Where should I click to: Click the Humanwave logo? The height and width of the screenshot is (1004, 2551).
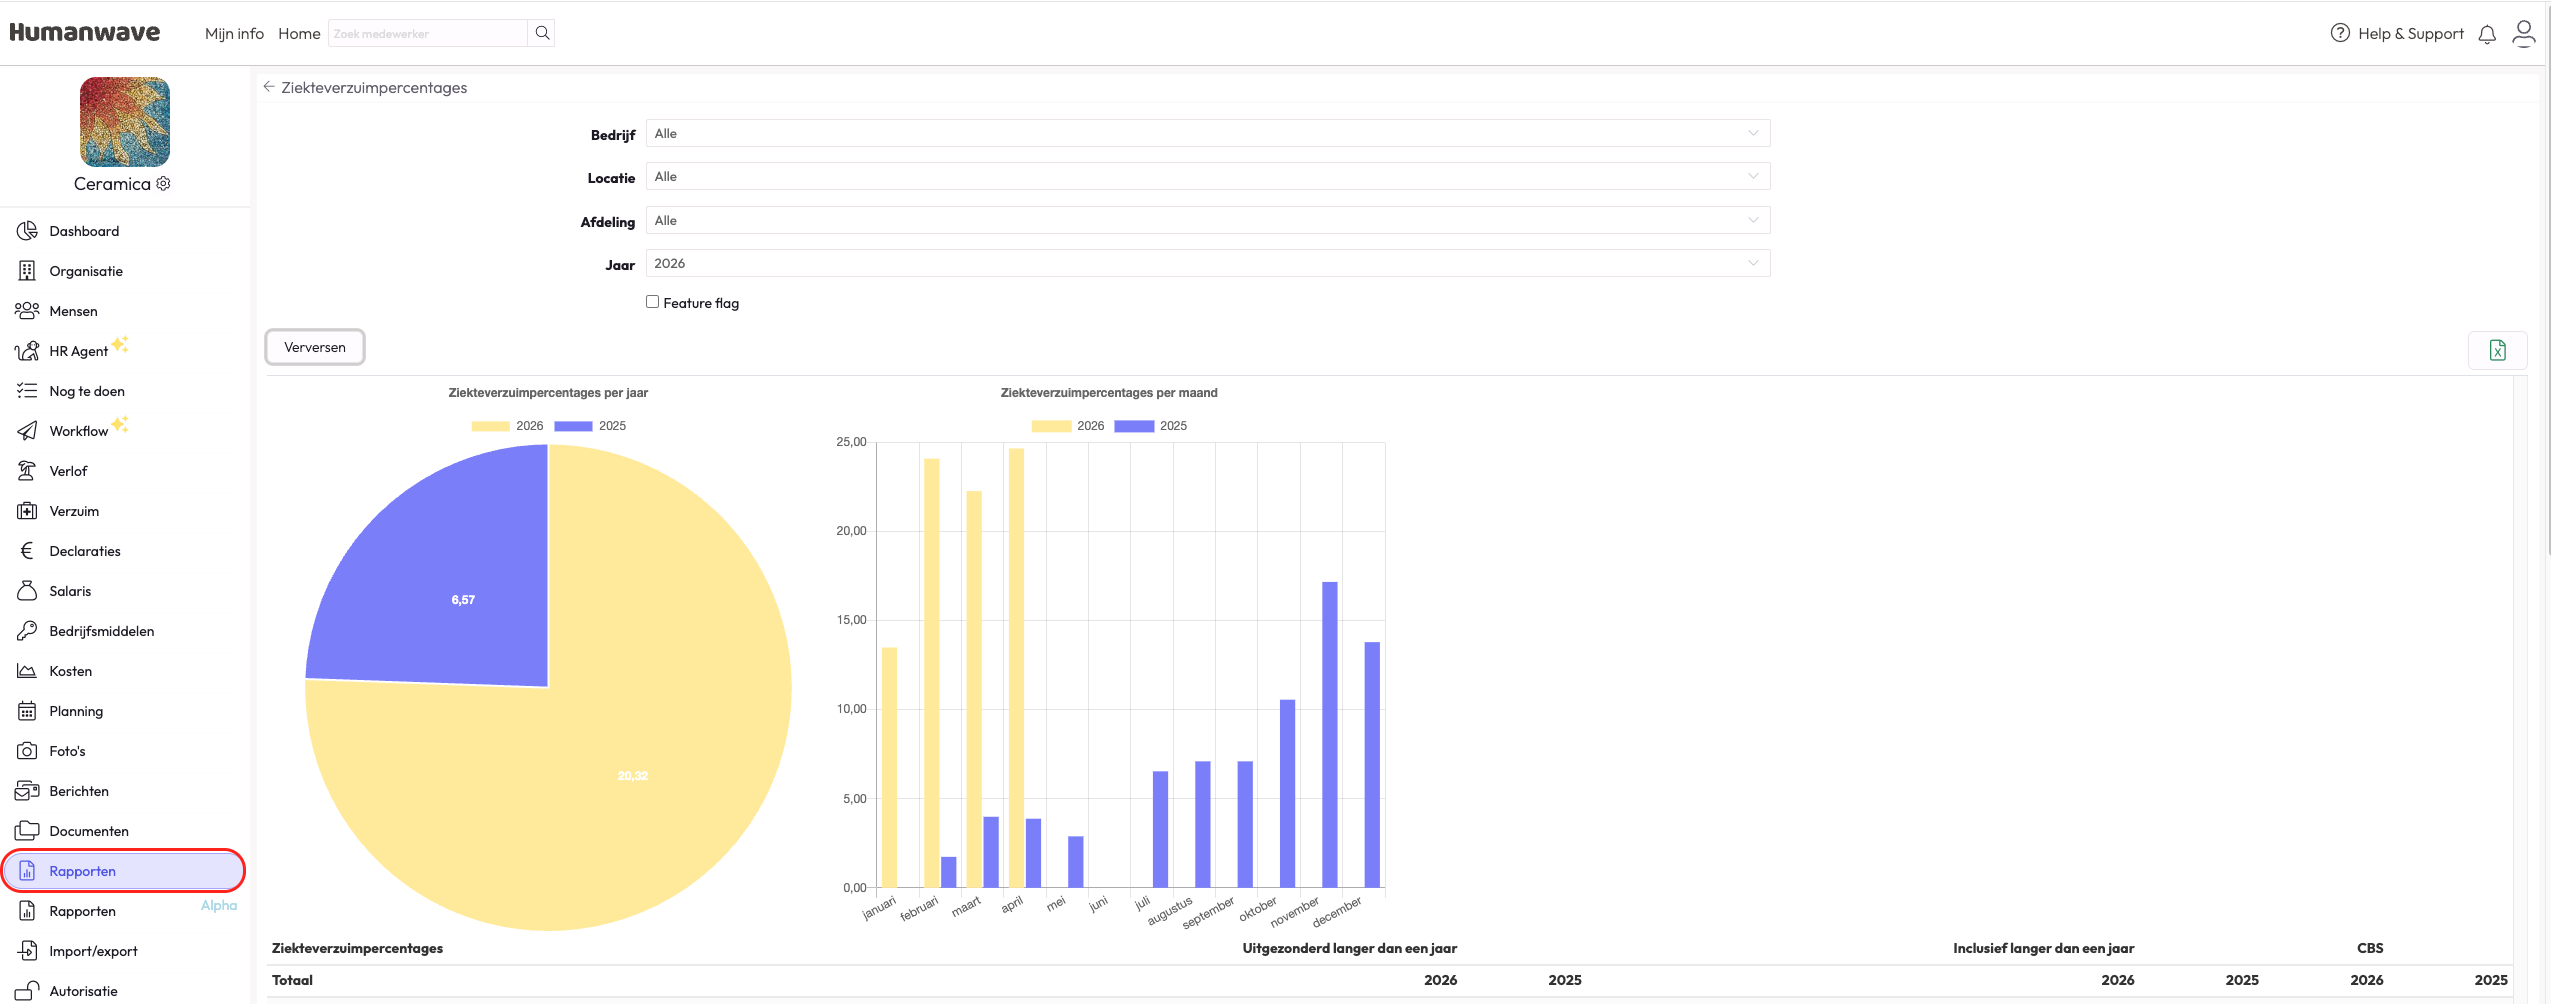pyautogui.click(x=85, y=32)
